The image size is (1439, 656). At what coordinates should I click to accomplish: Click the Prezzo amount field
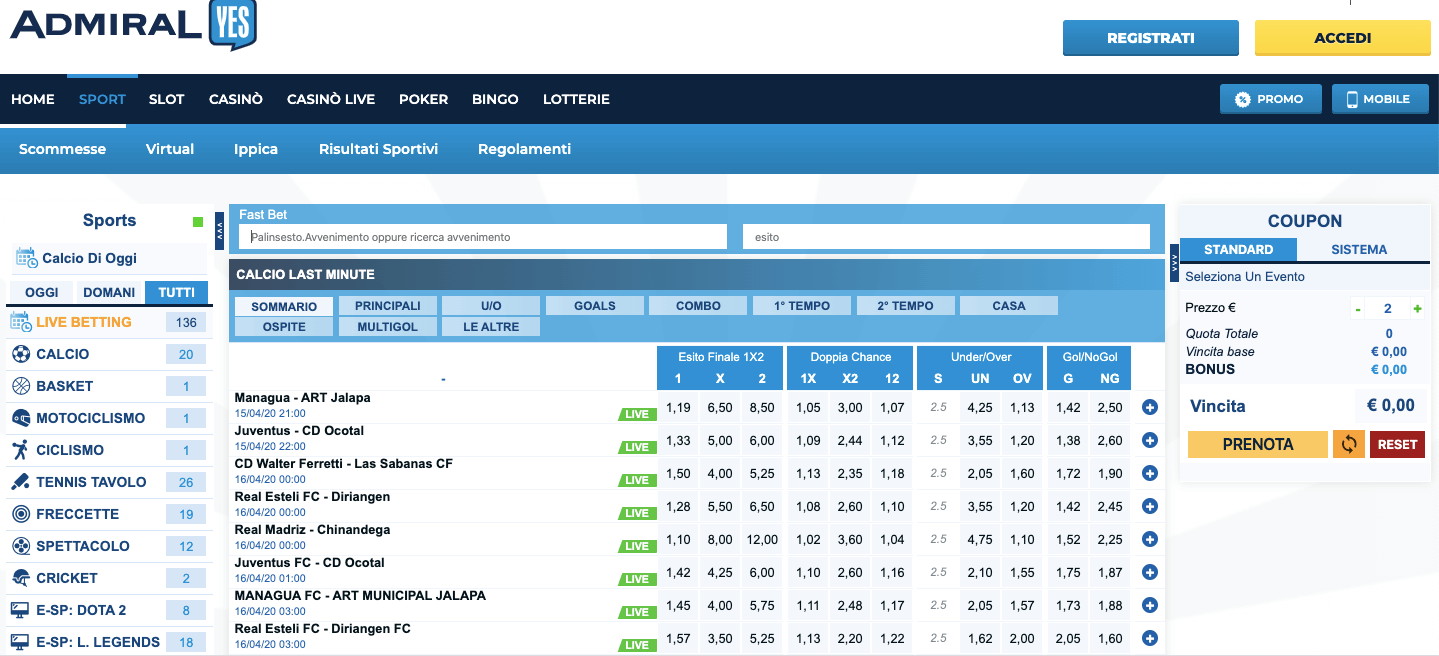(1388, 309)
